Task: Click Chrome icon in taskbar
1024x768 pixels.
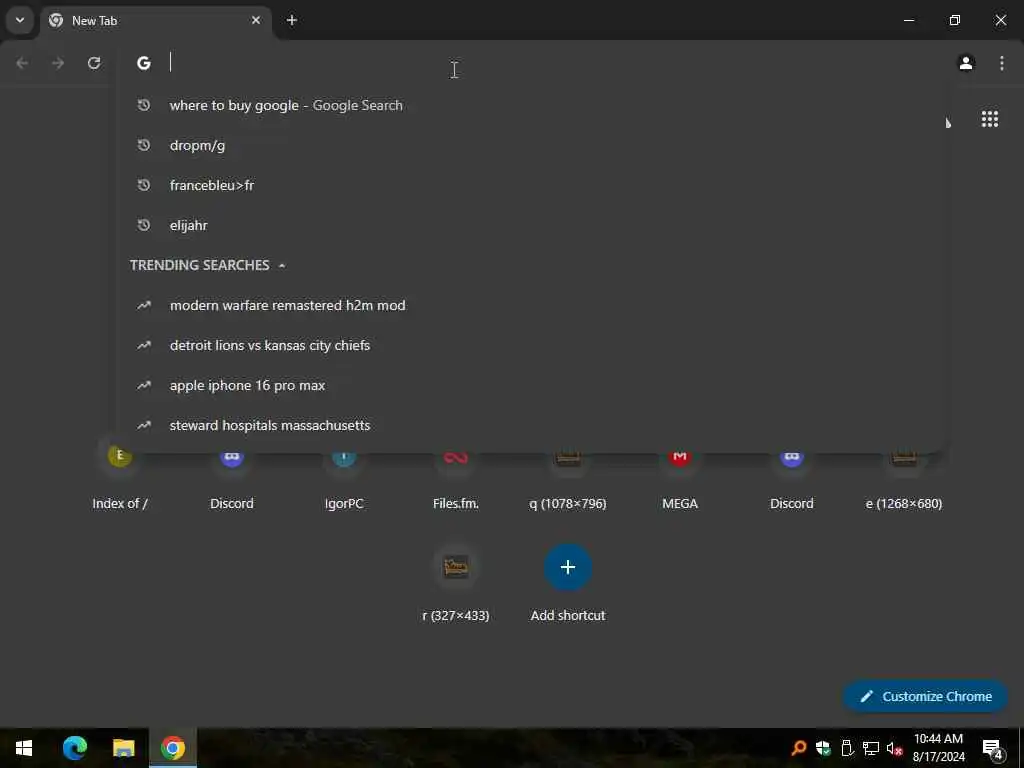Action: click(172, 748)
